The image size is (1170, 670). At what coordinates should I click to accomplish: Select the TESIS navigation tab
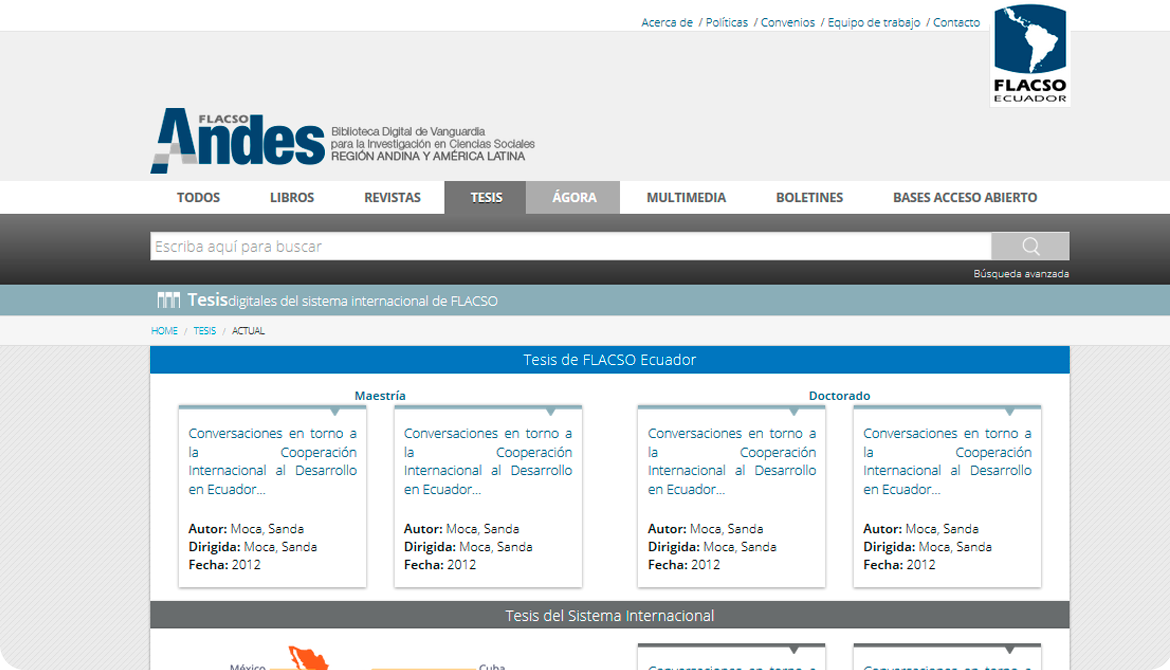pyautogui.click(x=486, y=198)
